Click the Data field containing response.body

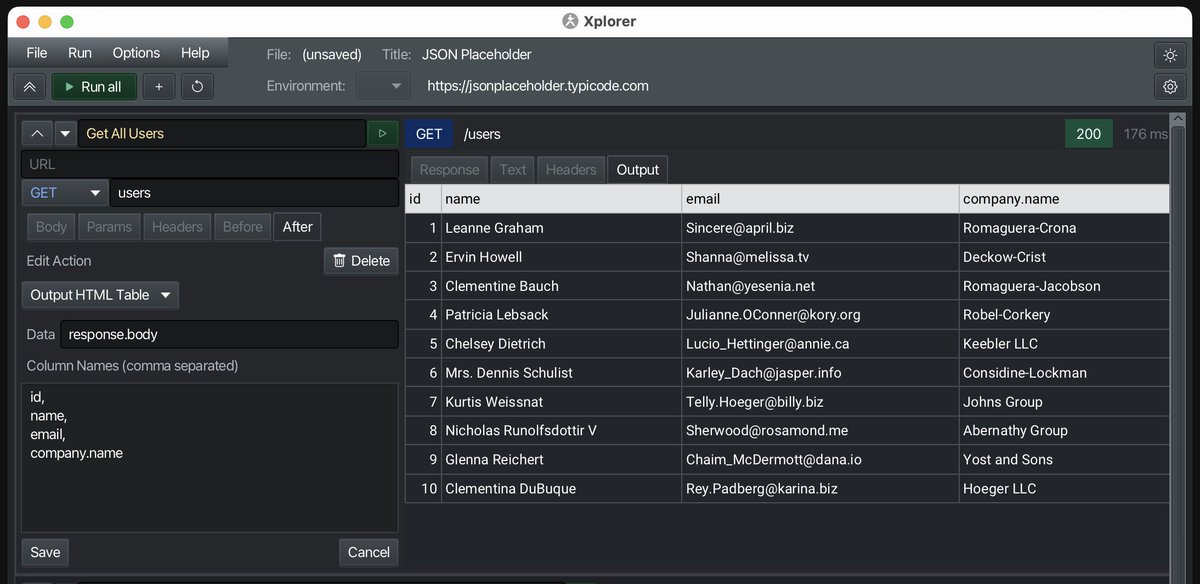(229, 335)
